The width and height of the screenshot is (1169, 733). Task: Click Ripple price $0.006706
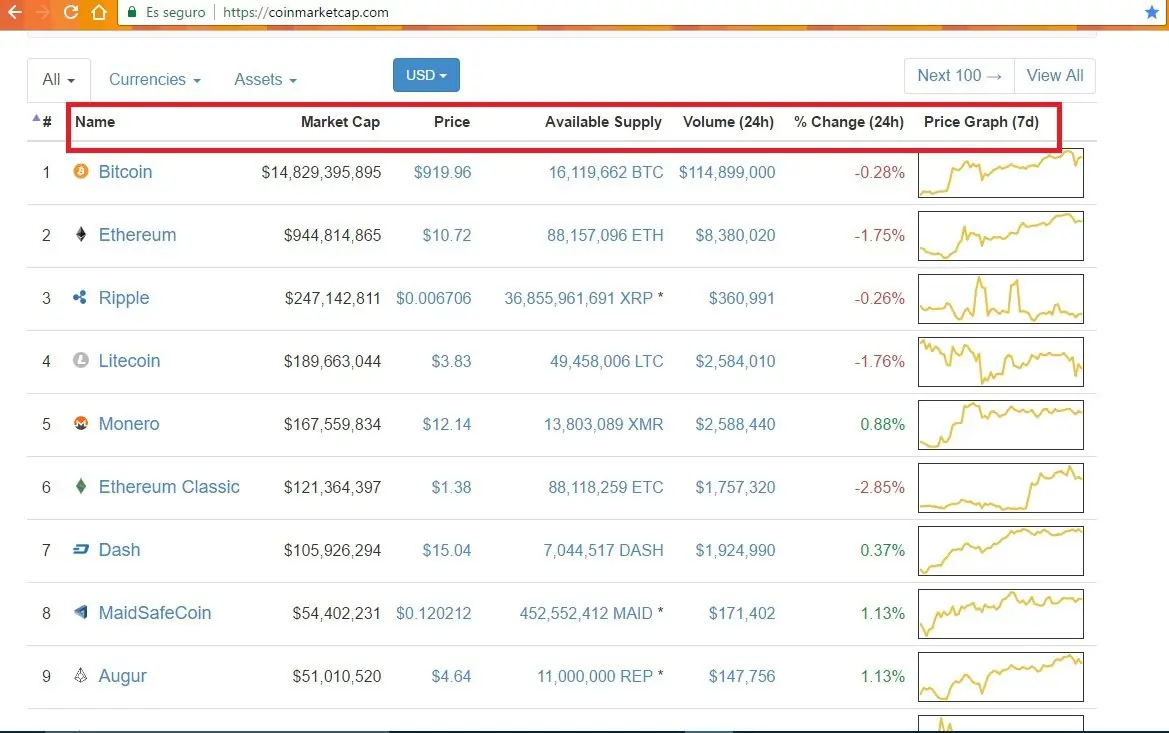433,298
